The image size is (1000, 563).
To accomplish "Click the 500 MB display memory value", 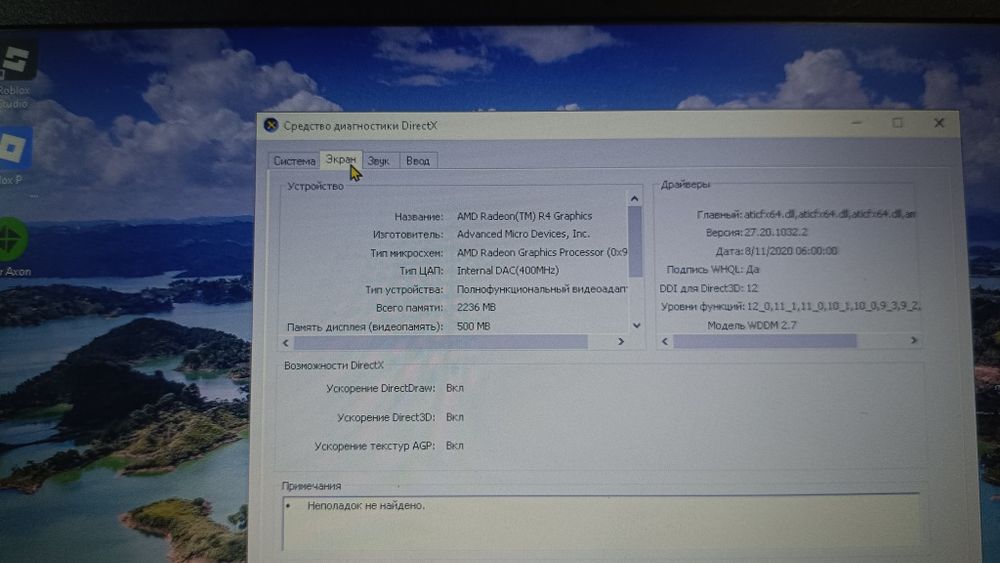I will click(473, 326).
